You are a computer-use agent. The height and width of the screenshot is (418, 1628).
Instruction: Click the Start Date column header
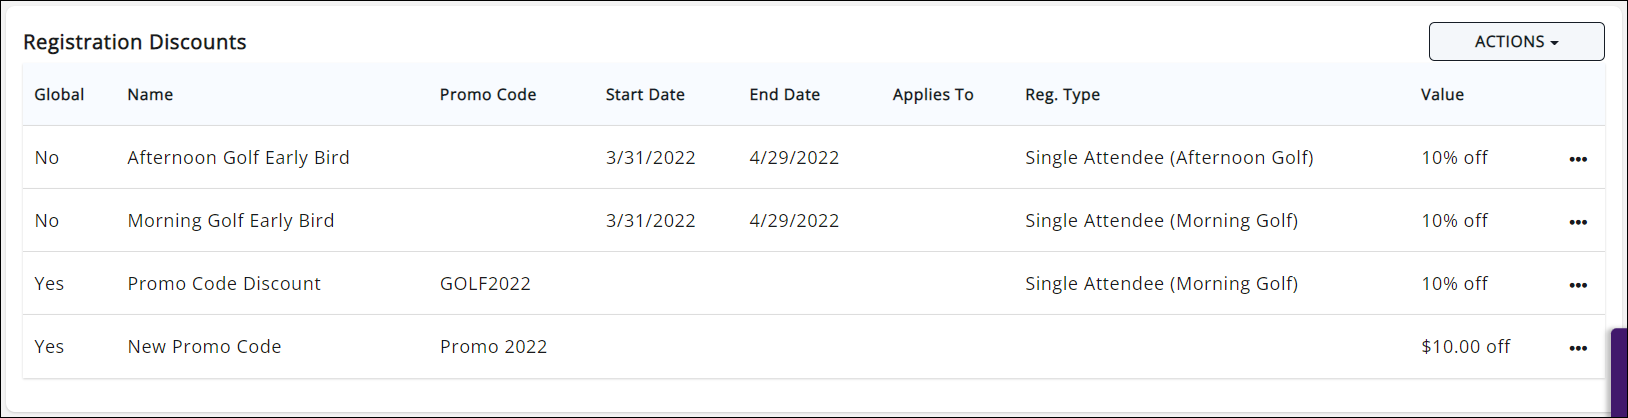tap(645, 95)
